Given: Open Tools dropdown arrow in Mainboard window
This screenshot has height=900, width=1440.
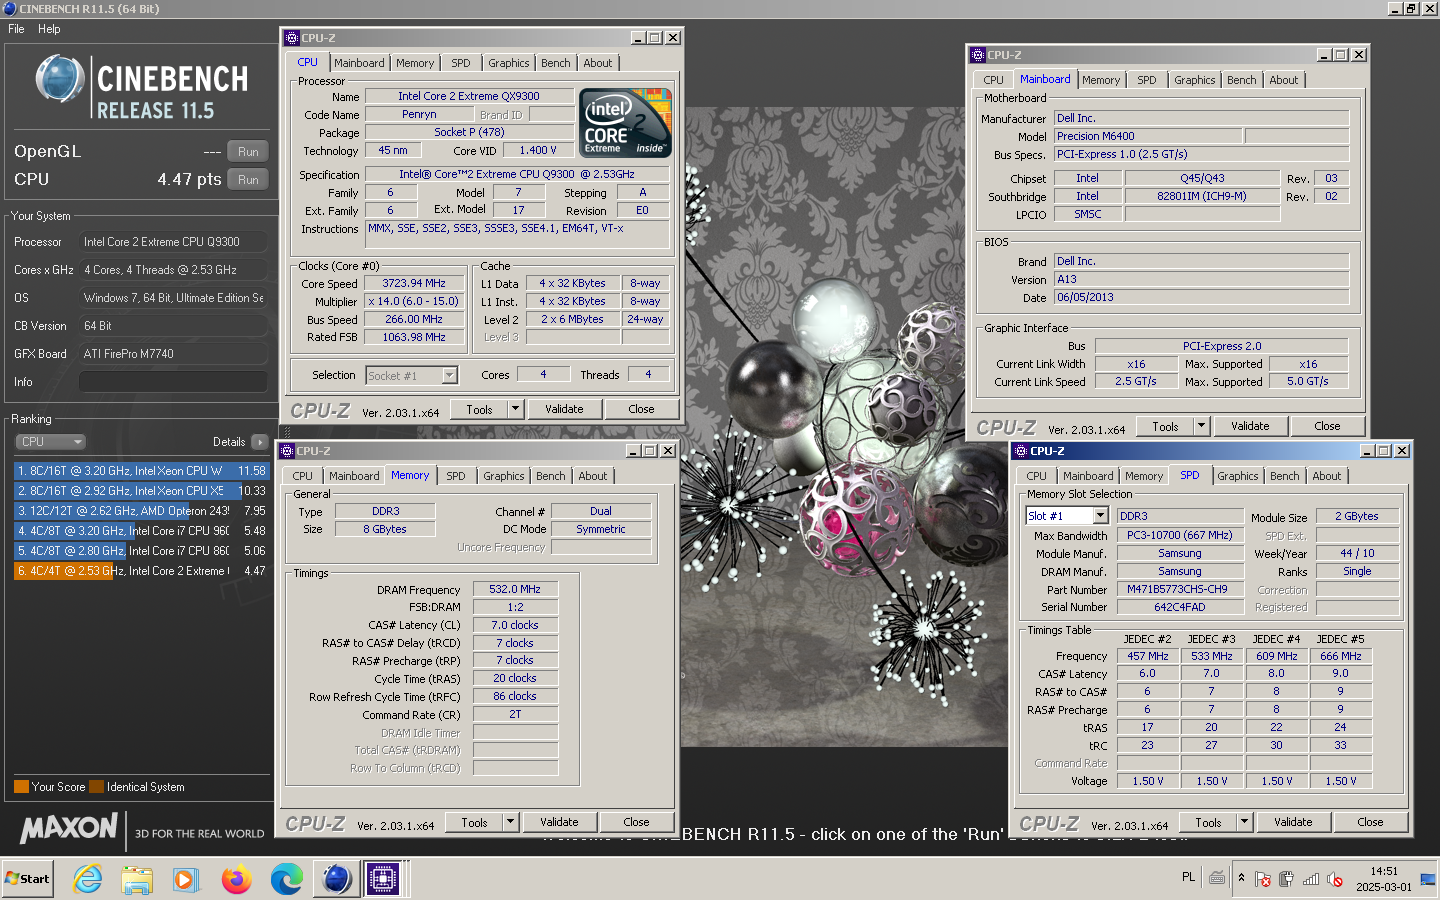Looking at the screenshot, I should click(x=1201, y=426).
